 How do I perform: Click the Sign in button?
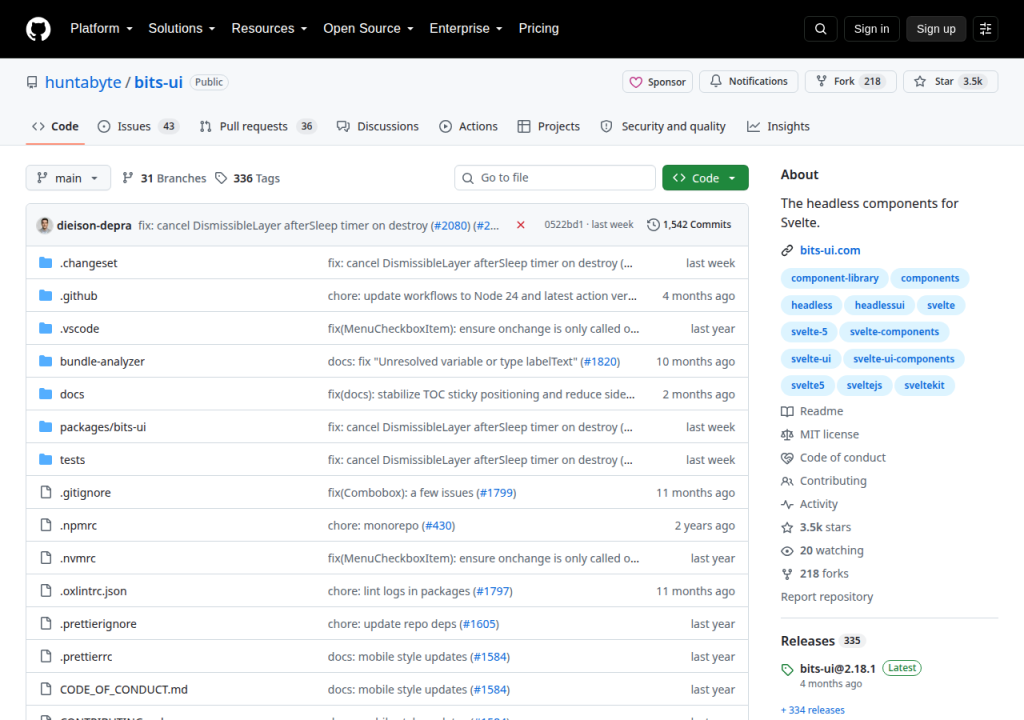point(871,29)
